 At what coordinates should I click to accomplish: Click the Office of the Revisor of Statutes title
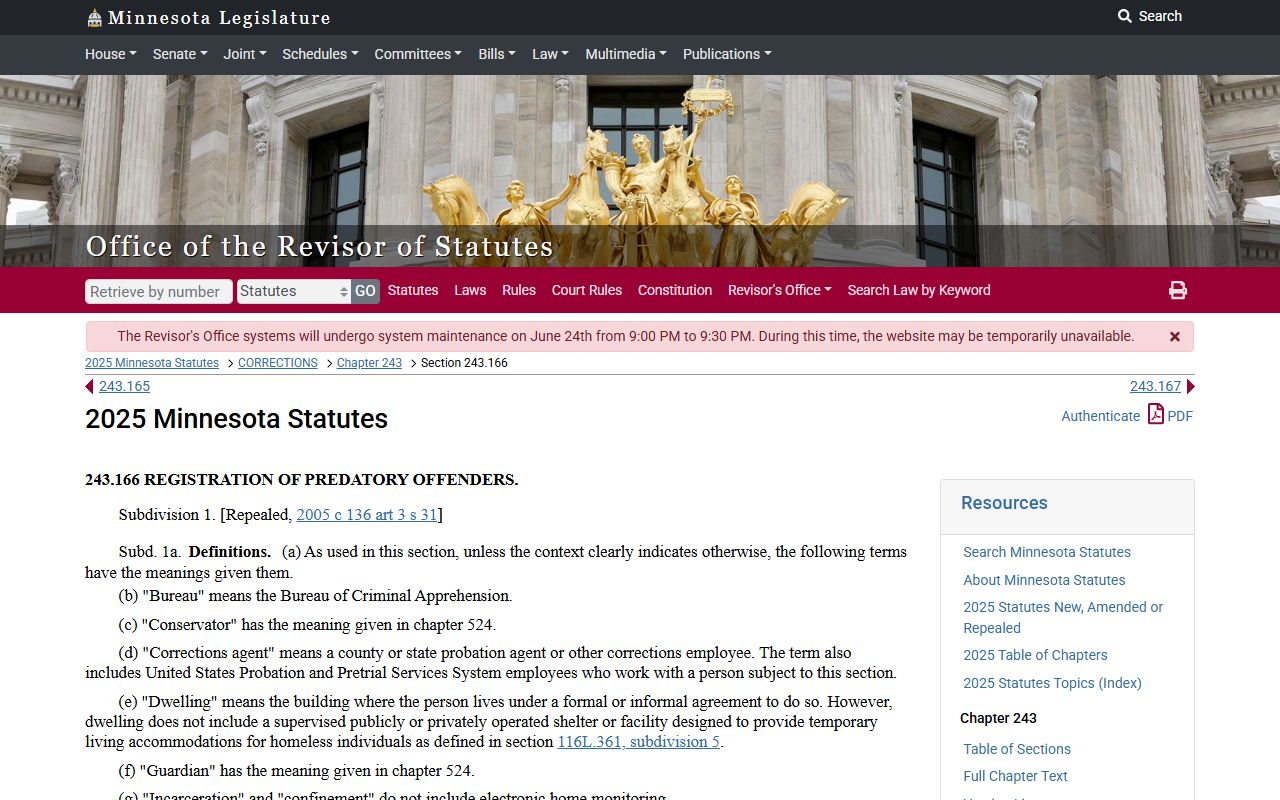319,246
